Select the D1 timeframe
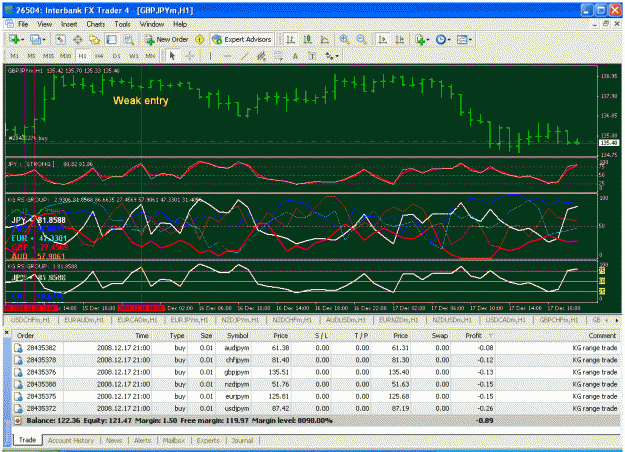Screen dimensions: 625x452 coord(116,56)
